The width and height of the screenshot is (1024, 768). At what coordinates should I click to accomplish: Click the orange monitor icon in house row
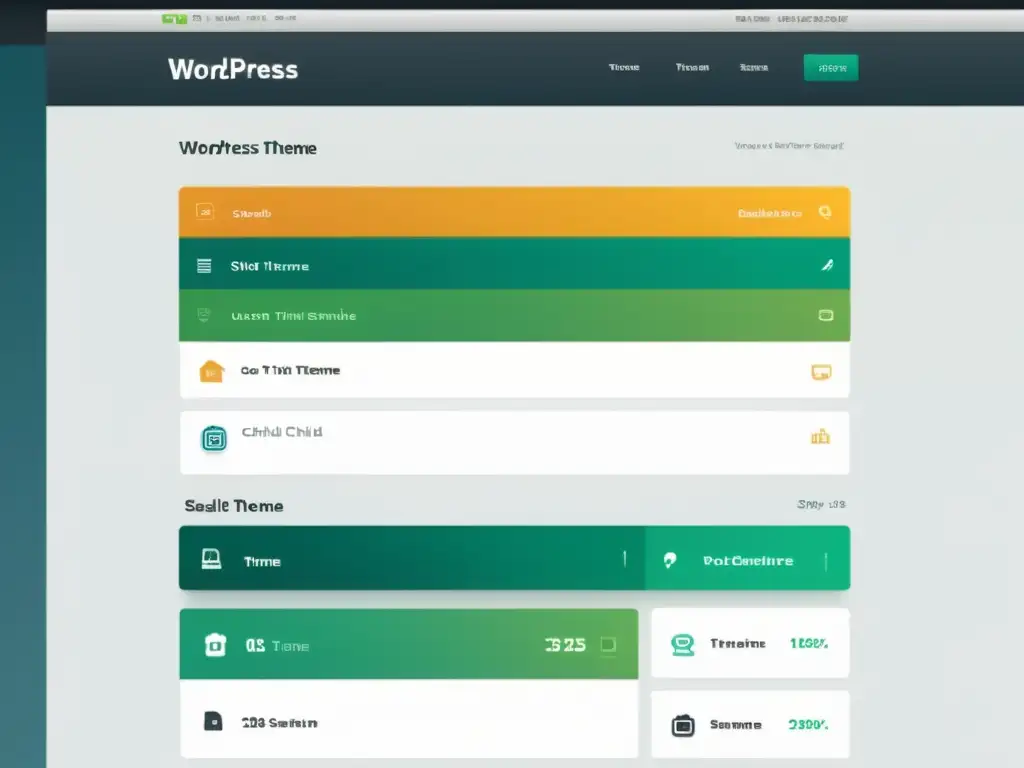click(x=821, y=372)
